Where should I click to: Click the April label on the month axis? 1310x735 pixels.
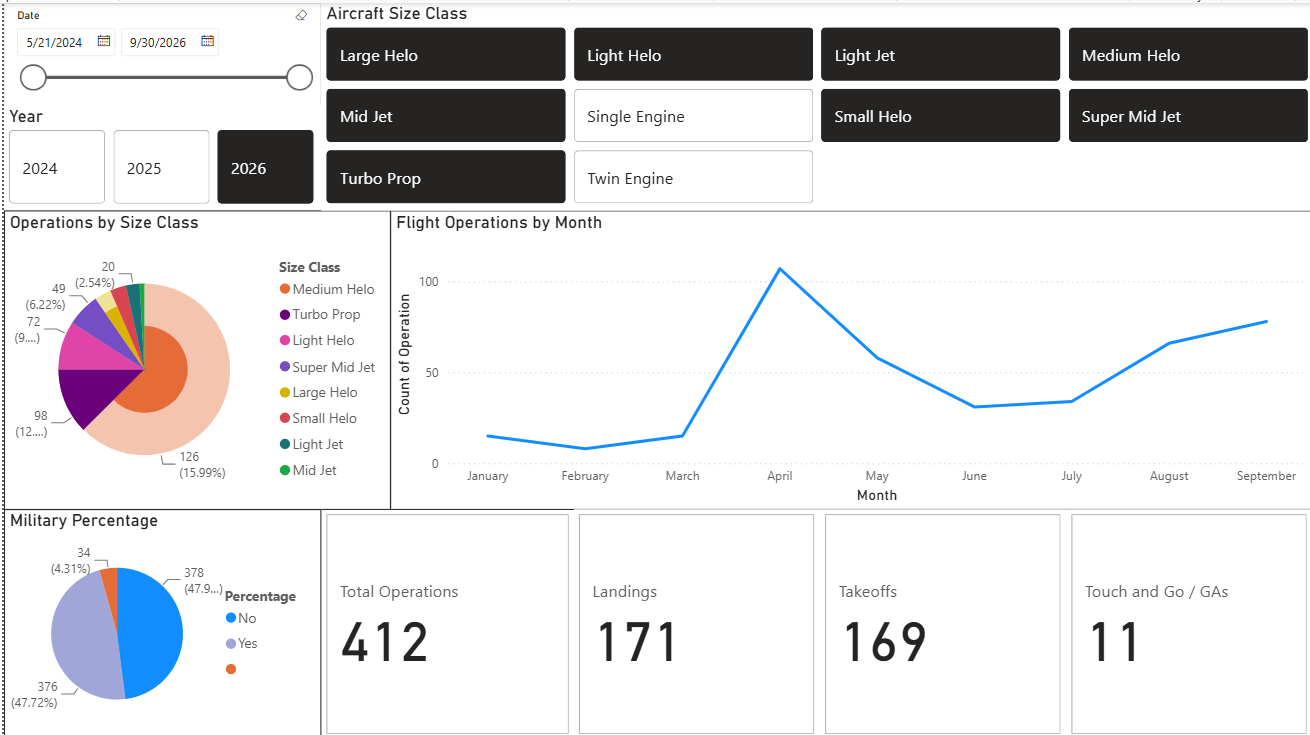click(x=780, y=476)
